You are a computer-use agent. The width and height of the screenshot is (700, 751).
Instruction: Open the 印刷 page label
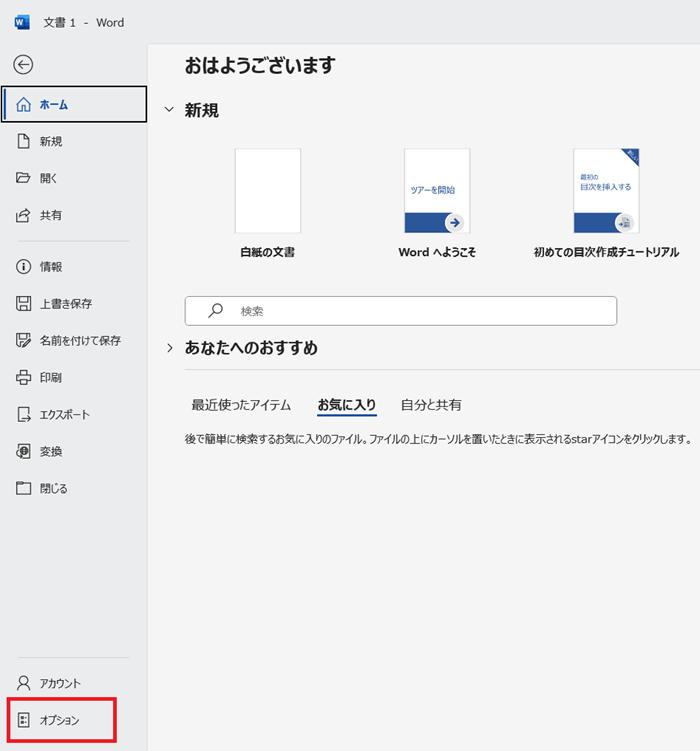click(x=51, y=377)
